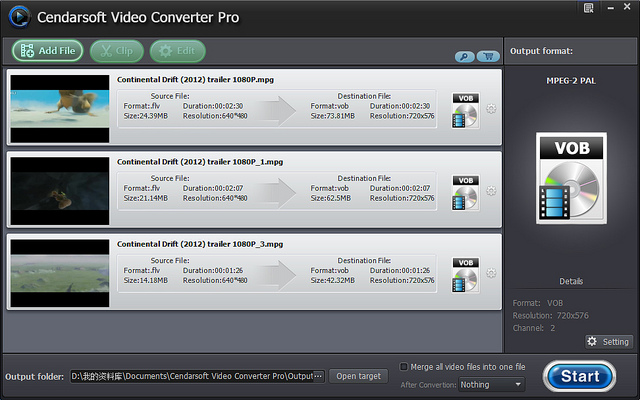Click destination size 42.32MB text
Screen dimensions: 640x400
point(333,280)
